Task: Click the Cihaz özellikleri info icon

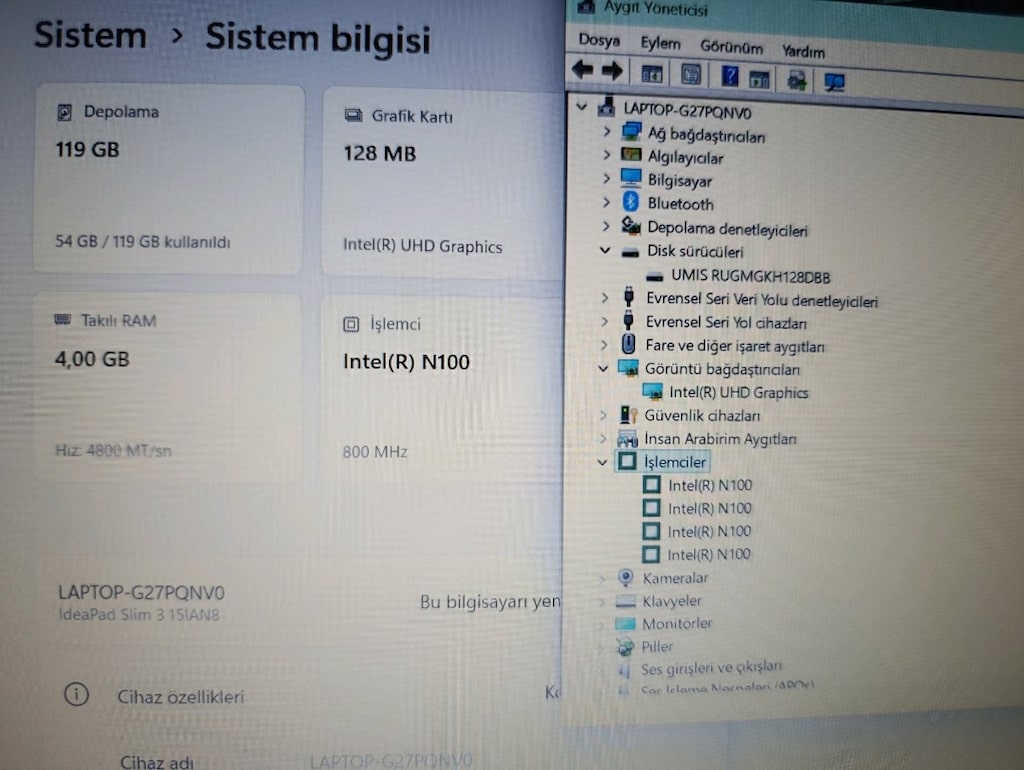Action: pos(76,694)
